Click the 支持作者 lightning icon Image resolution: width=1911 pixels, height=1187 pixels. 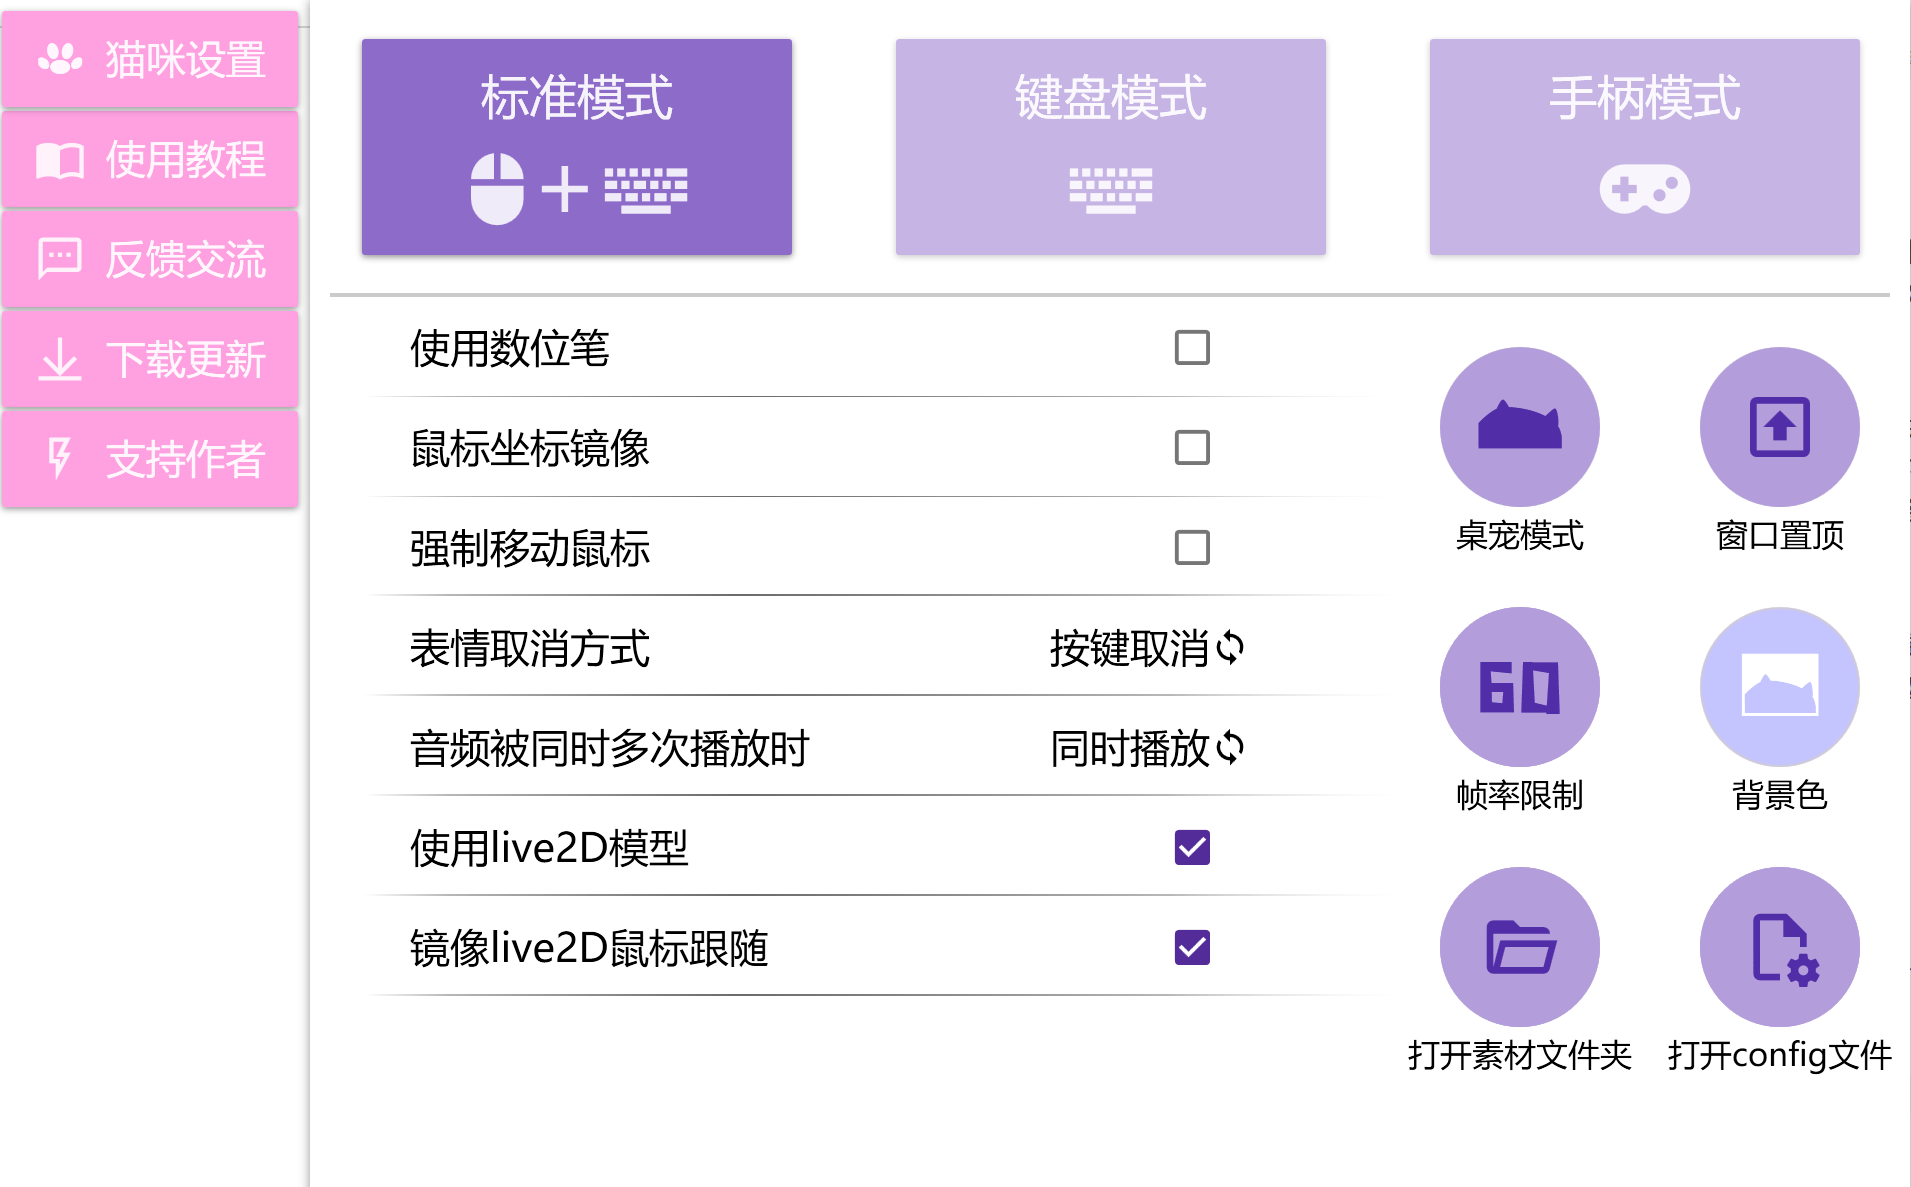pyautogui.click(x=150, y=458)
